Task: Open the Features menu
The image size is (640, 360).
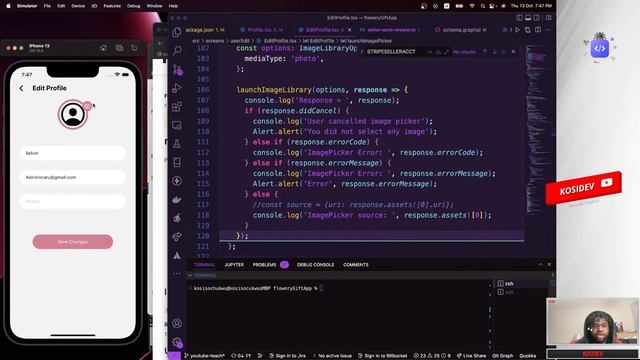Action: 112,6
